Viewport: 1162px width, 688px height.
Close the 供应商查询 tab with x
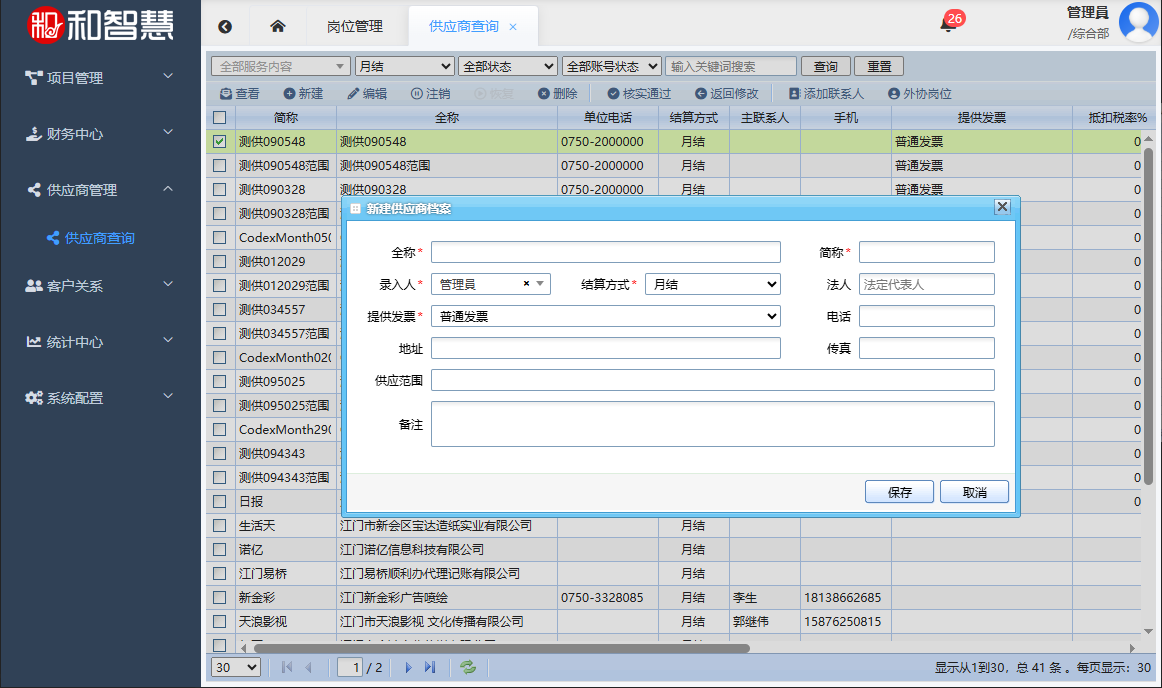click(x=513, y=27)
